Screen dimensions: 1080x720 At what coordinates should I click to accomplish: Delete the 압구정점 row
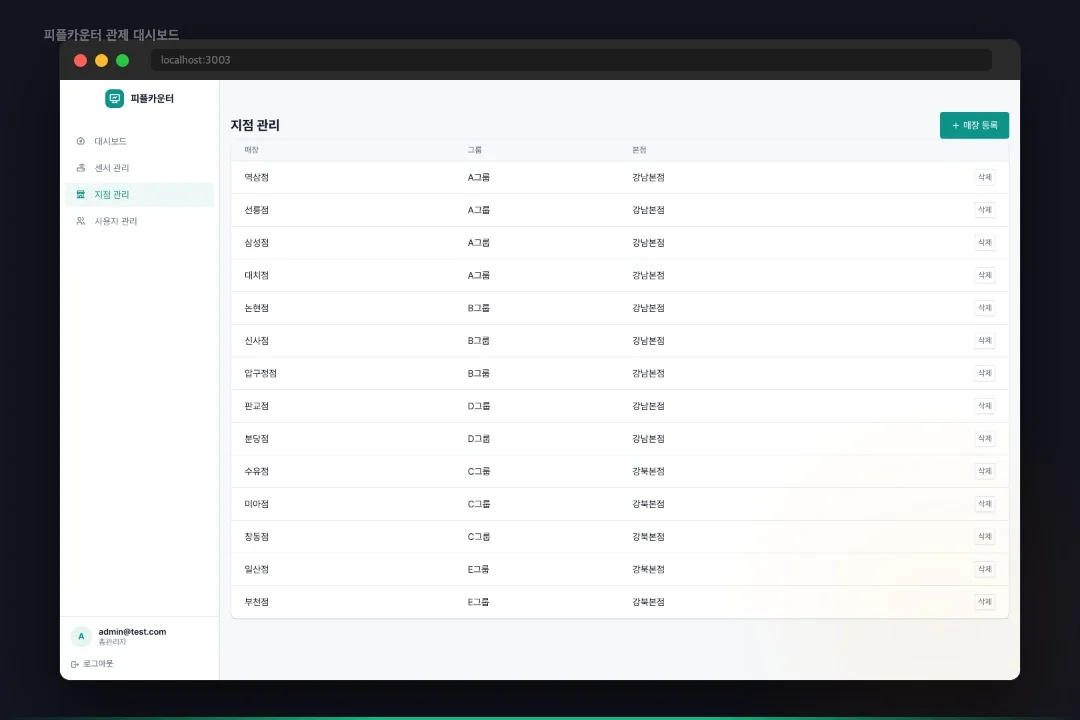(x=984, y=373)
